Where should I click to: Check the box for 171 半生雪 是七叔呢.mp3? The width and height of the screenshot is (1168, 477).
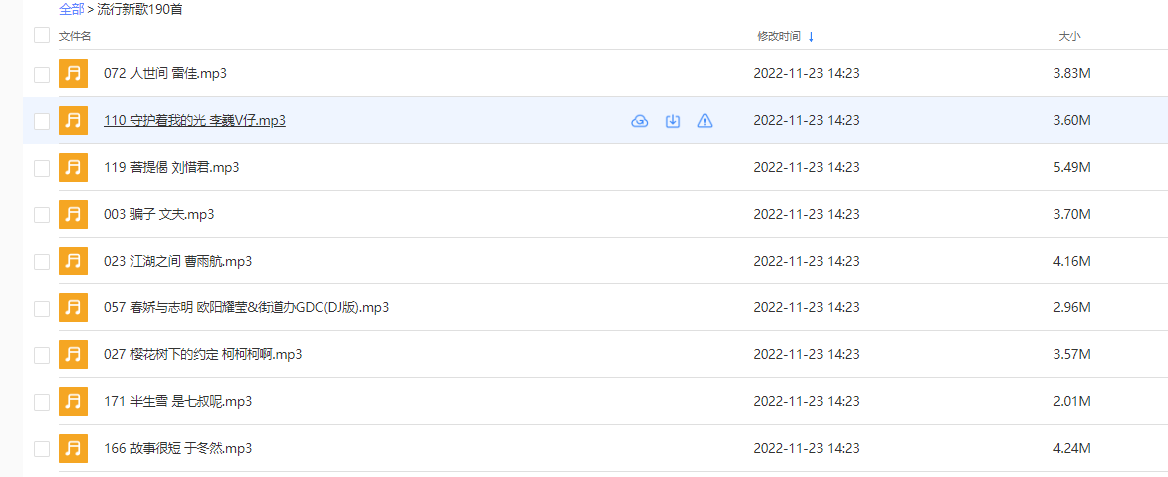coord(42,402)
